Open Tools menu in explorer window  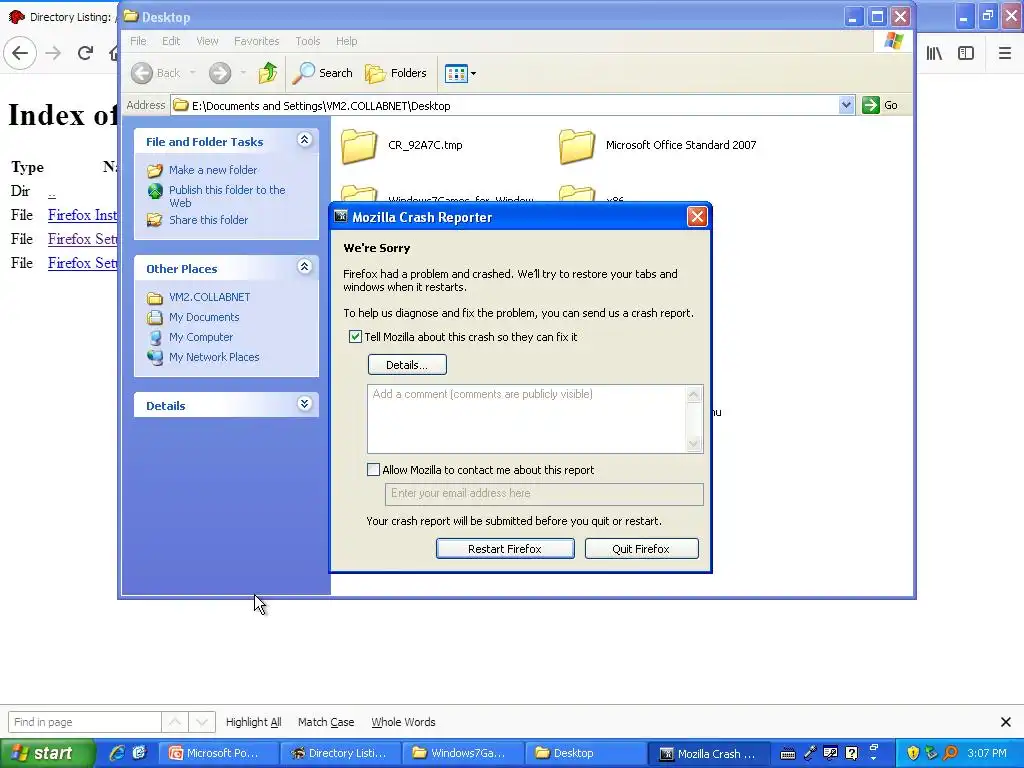tap(307, 40)
